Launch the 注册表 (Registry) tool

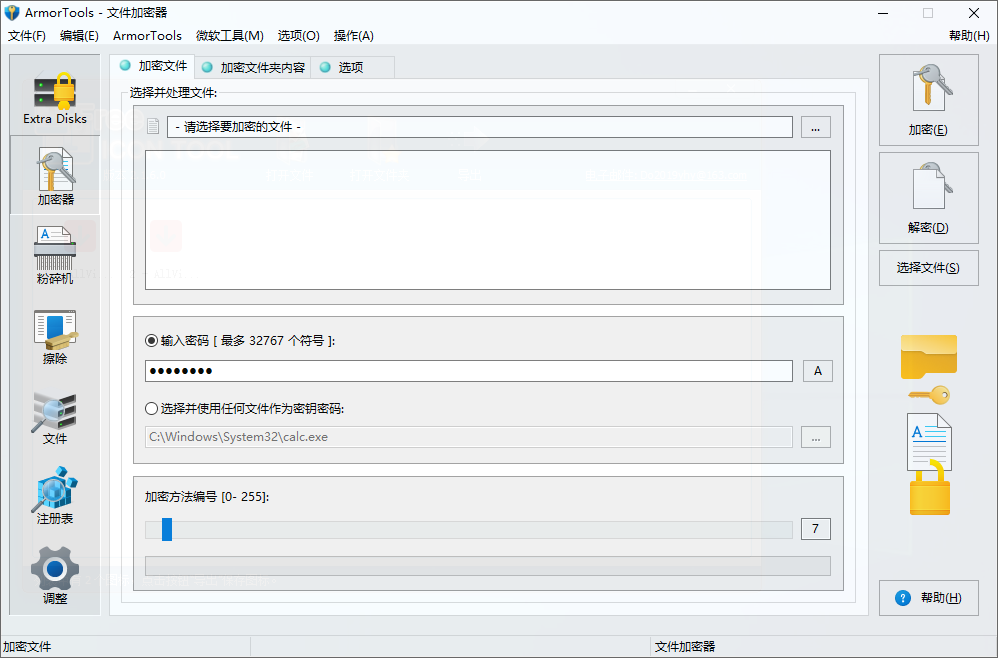[x=54, y=495]
